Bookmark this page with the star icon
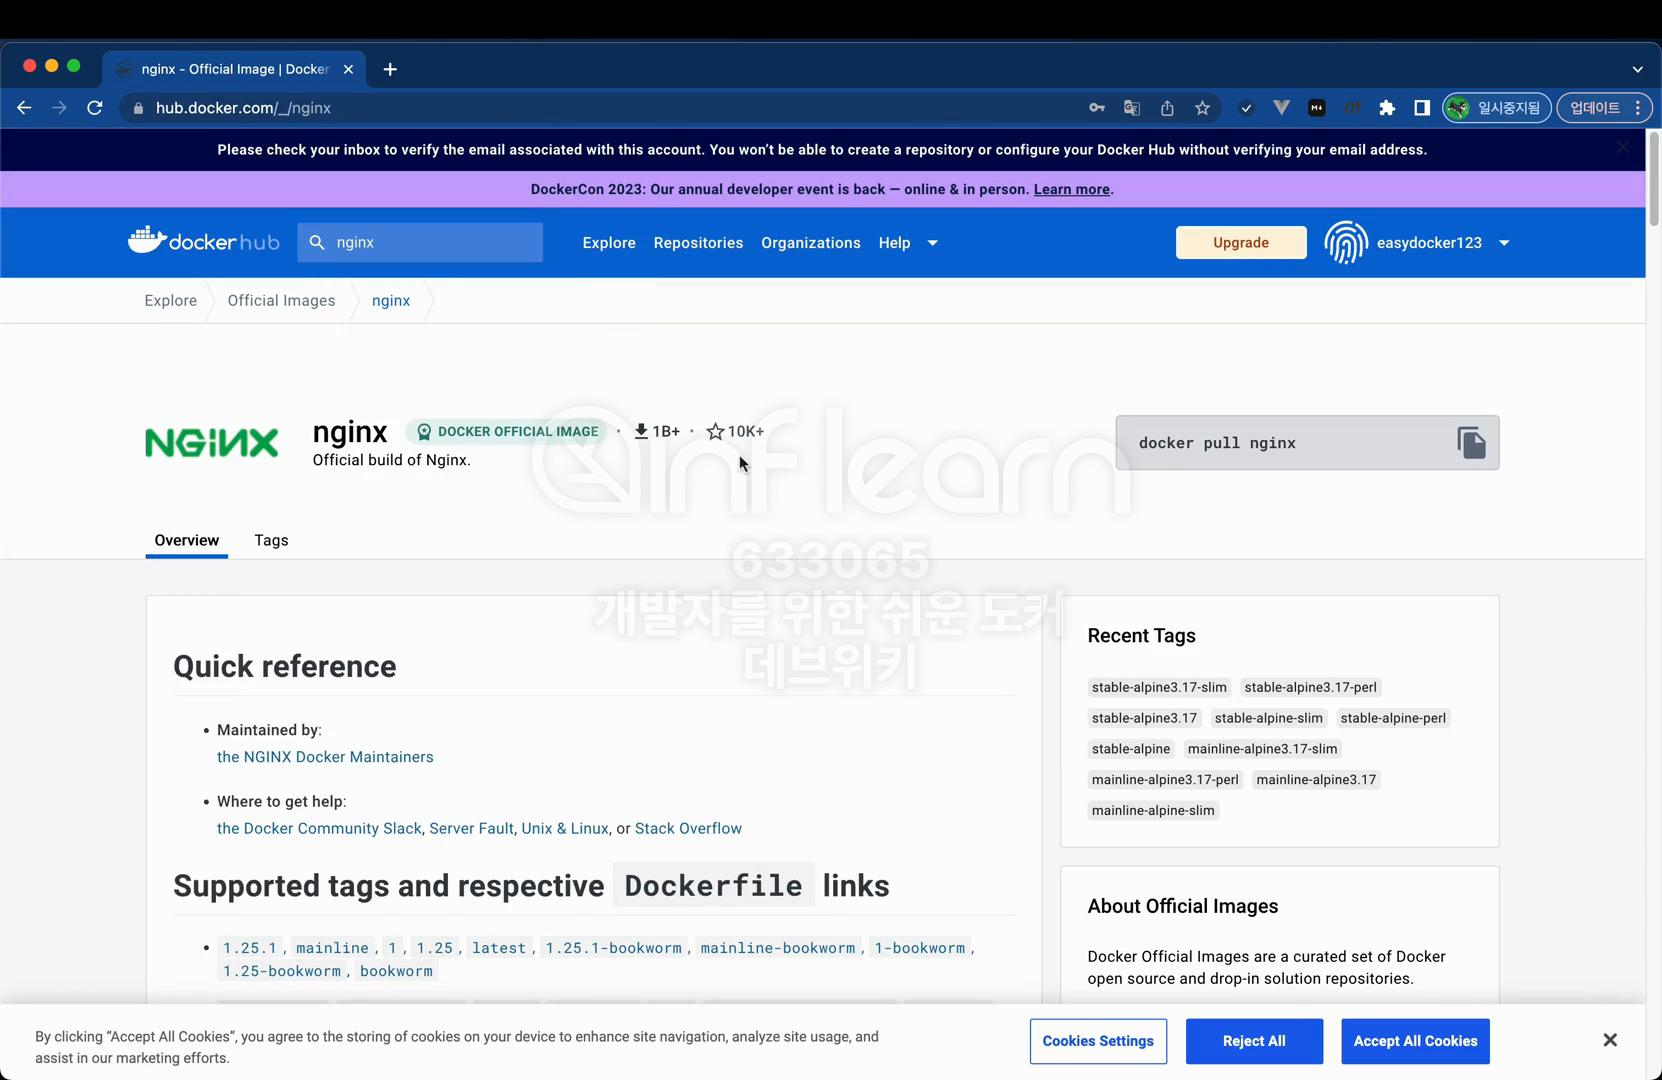 (1202, 108)
